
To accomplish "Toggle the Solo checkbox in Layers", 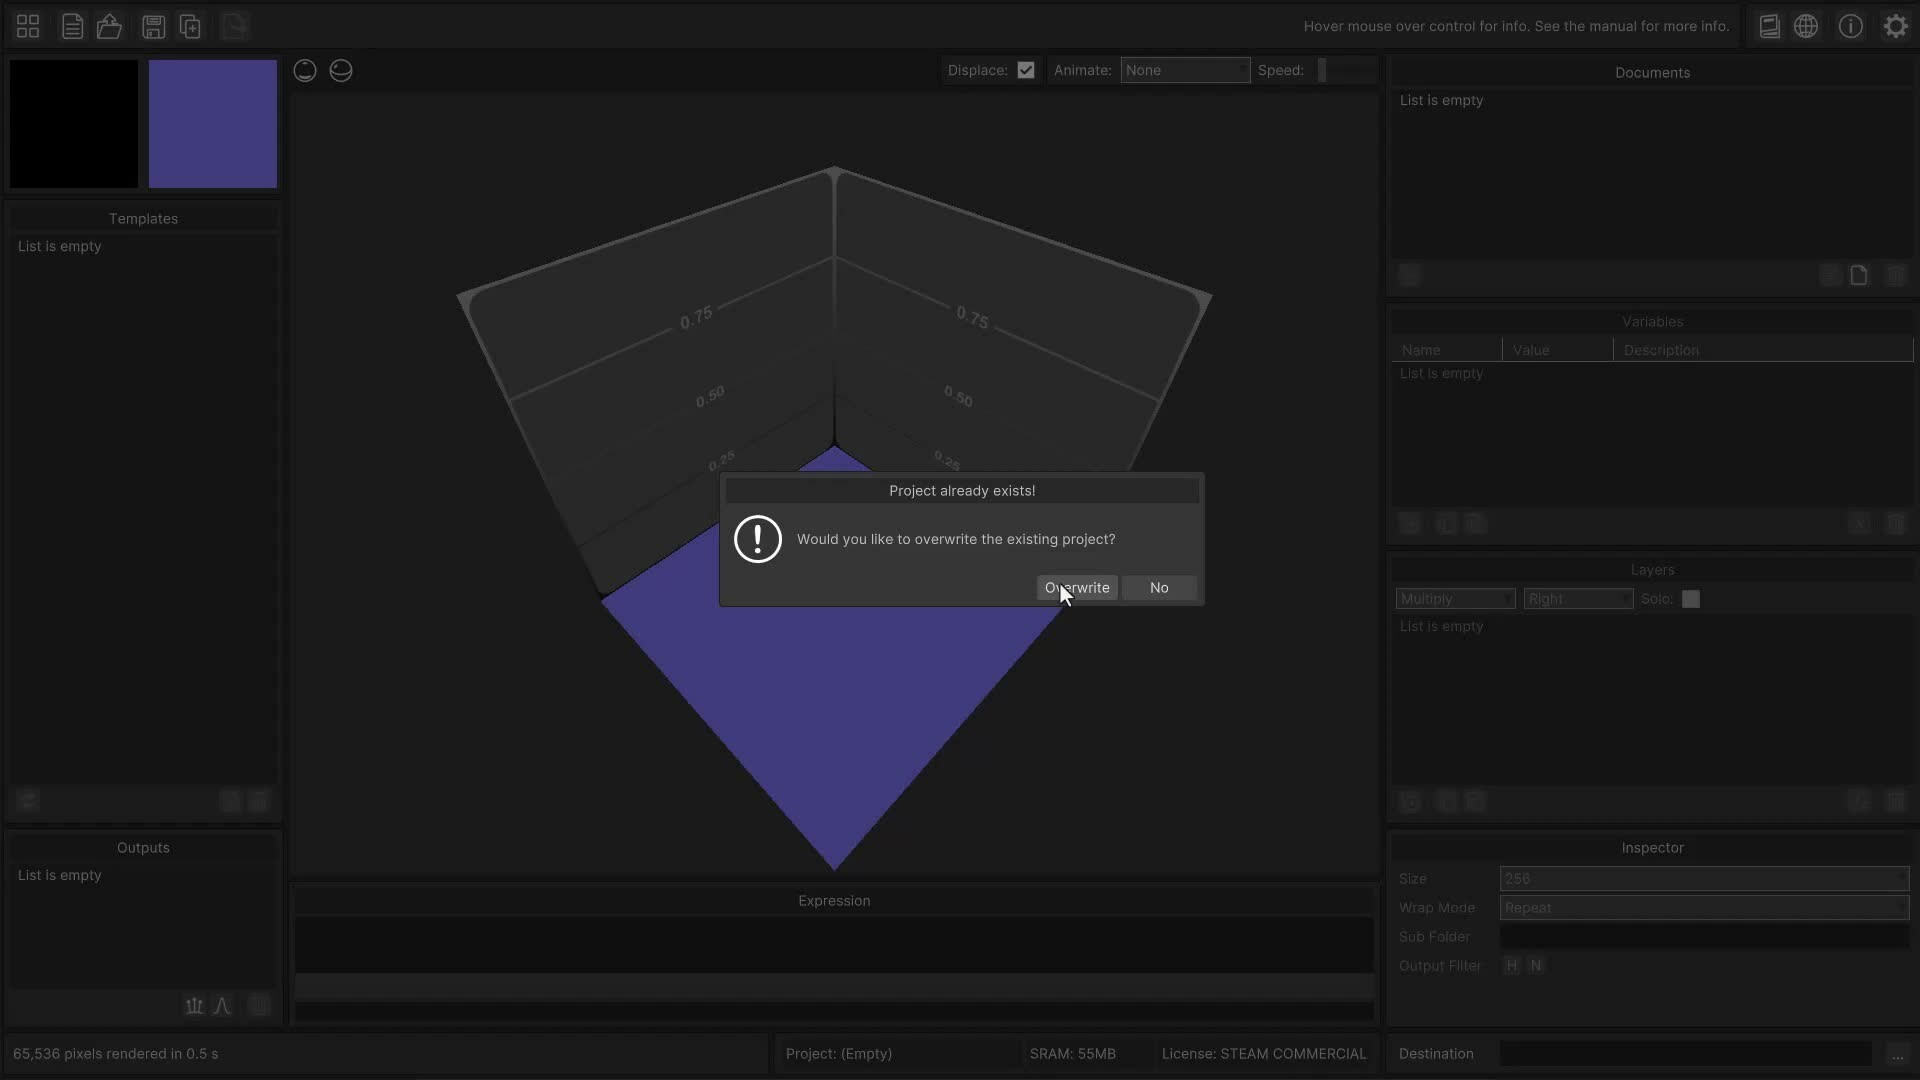I will 1690,599.
